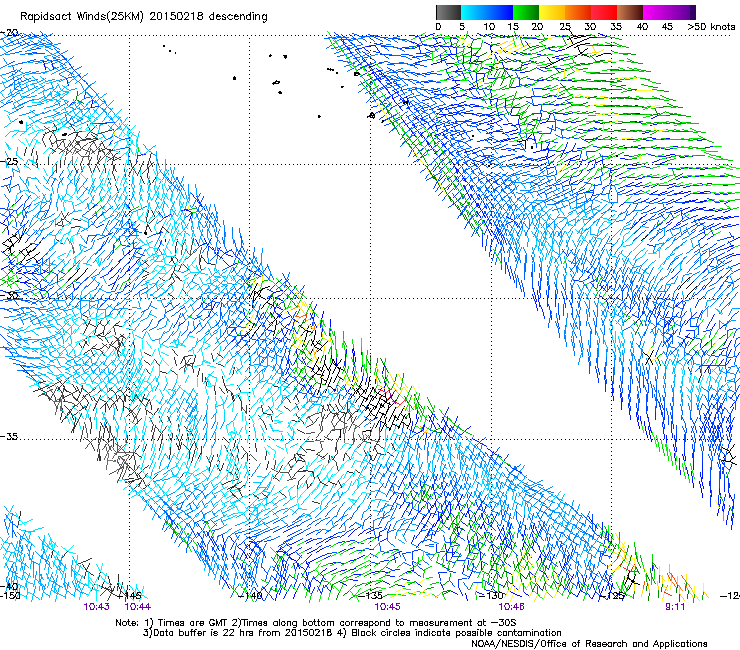The height and width of the screenshot is (650, 740).
Task: Click the note 'Times are GMT' line
Action: (x=316, y=623)
